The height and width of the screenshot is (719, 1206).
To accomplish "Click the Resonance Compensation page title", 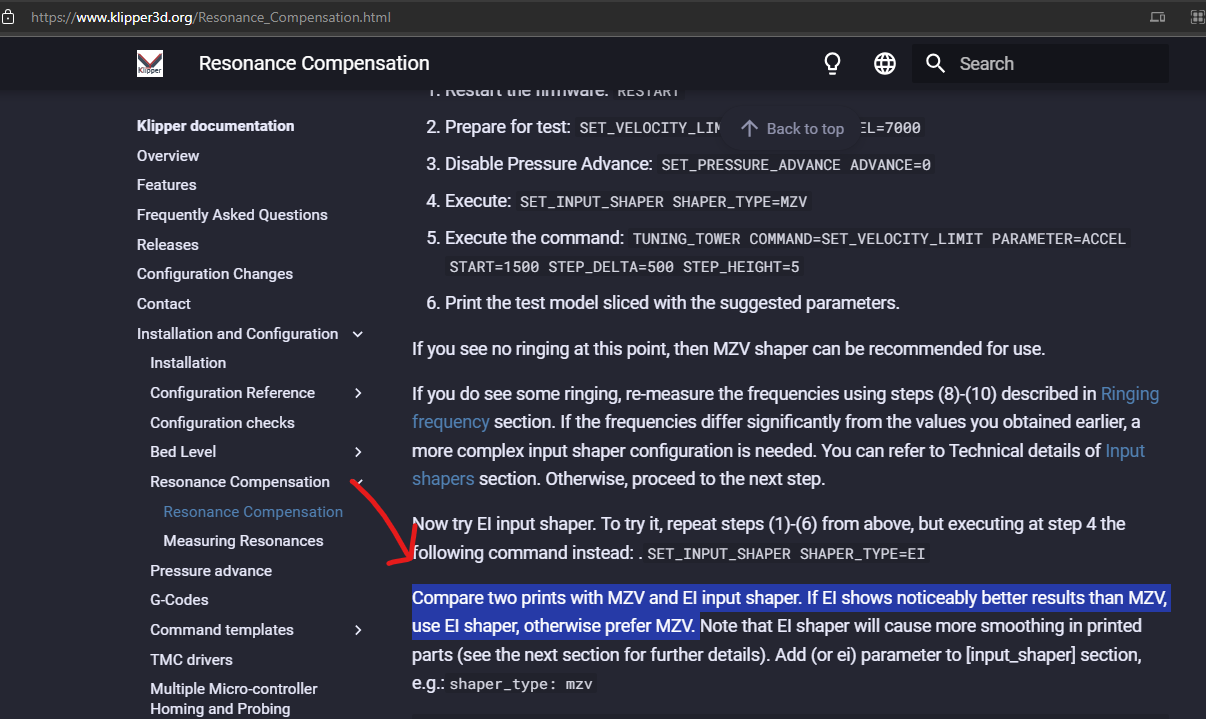I will (x=314, y=64).
